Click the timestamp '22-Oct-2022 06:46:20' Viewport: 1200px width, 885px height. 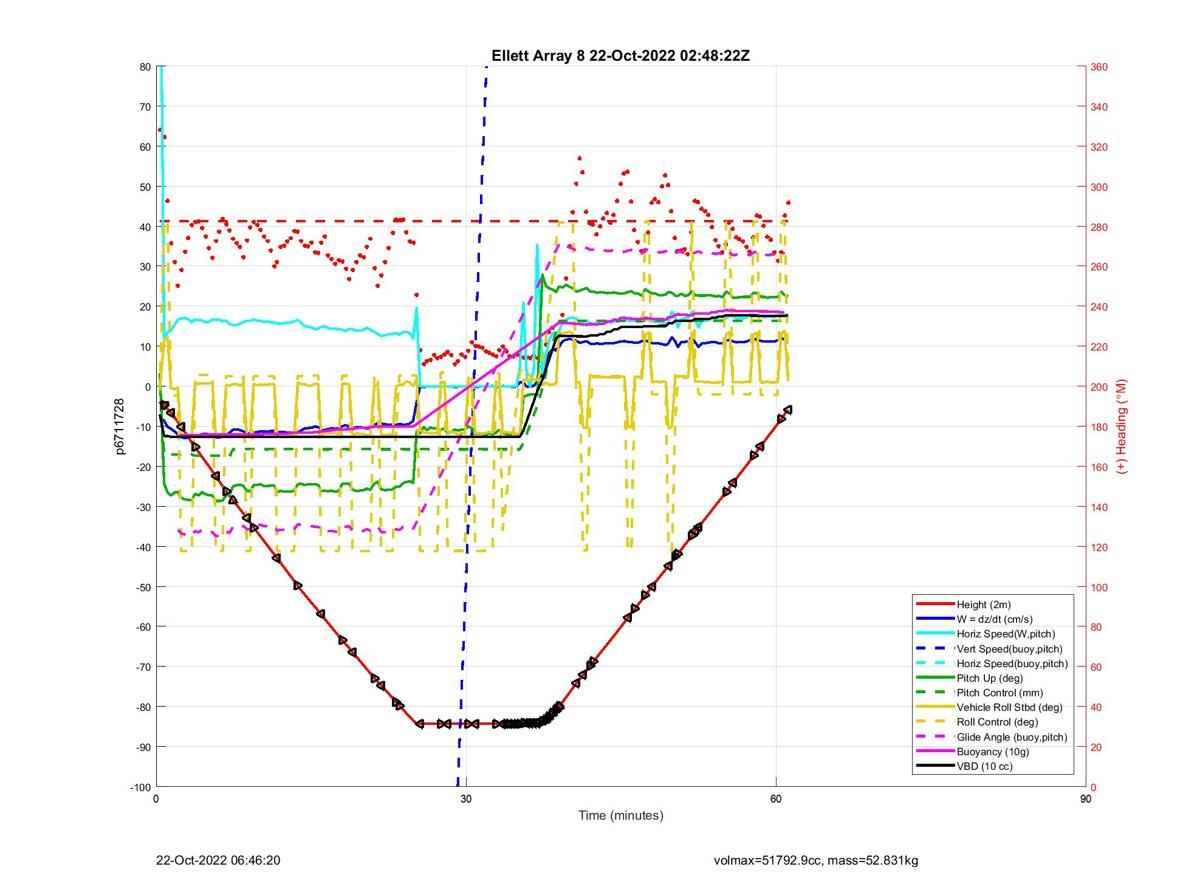(x=218, y=860)
